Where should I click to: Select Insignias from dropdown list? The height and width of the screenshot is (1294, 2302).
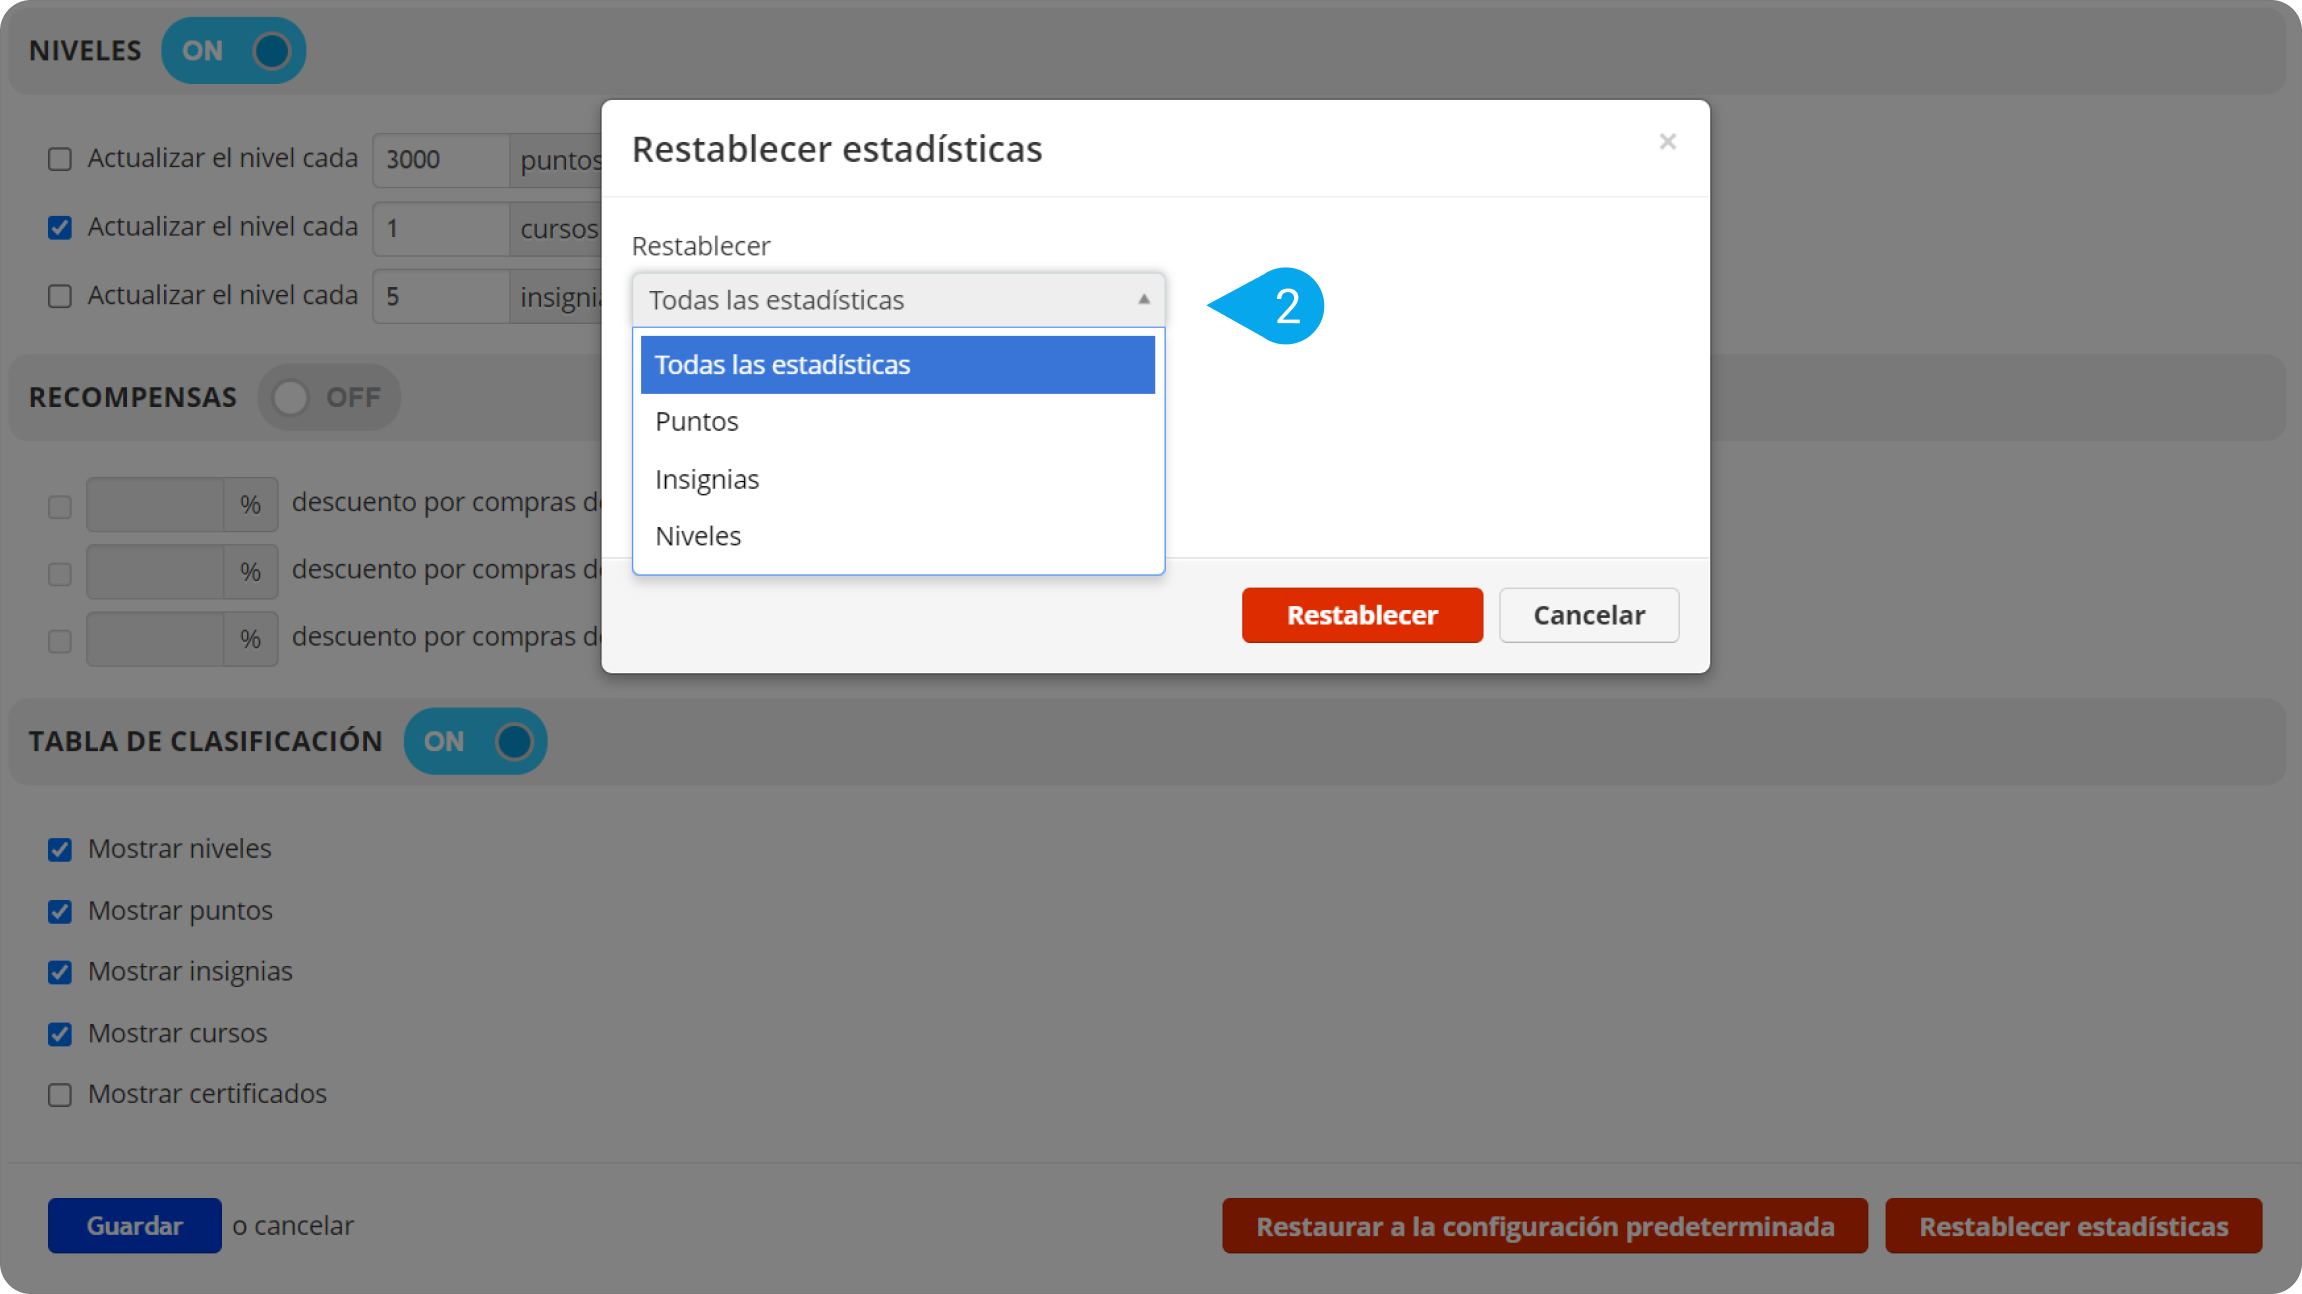pos(707,480)
